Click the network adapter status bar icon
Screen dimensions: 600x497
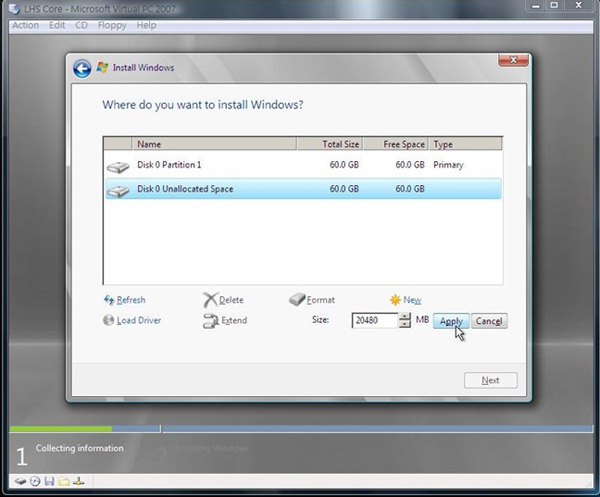(x=76, y=482)
